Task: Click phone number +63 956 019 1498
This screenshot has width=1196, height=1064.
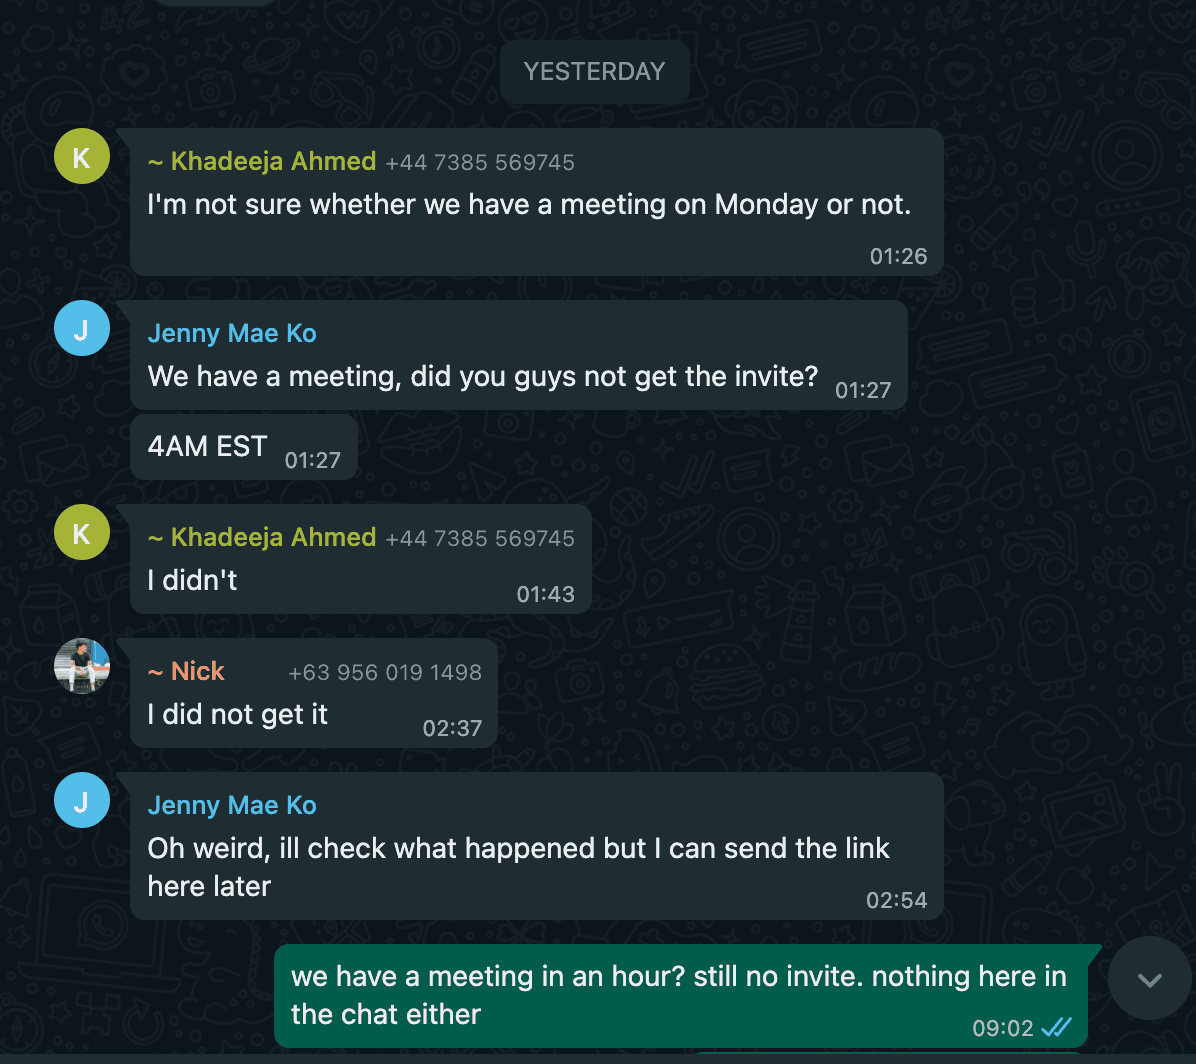Action: 385,673
